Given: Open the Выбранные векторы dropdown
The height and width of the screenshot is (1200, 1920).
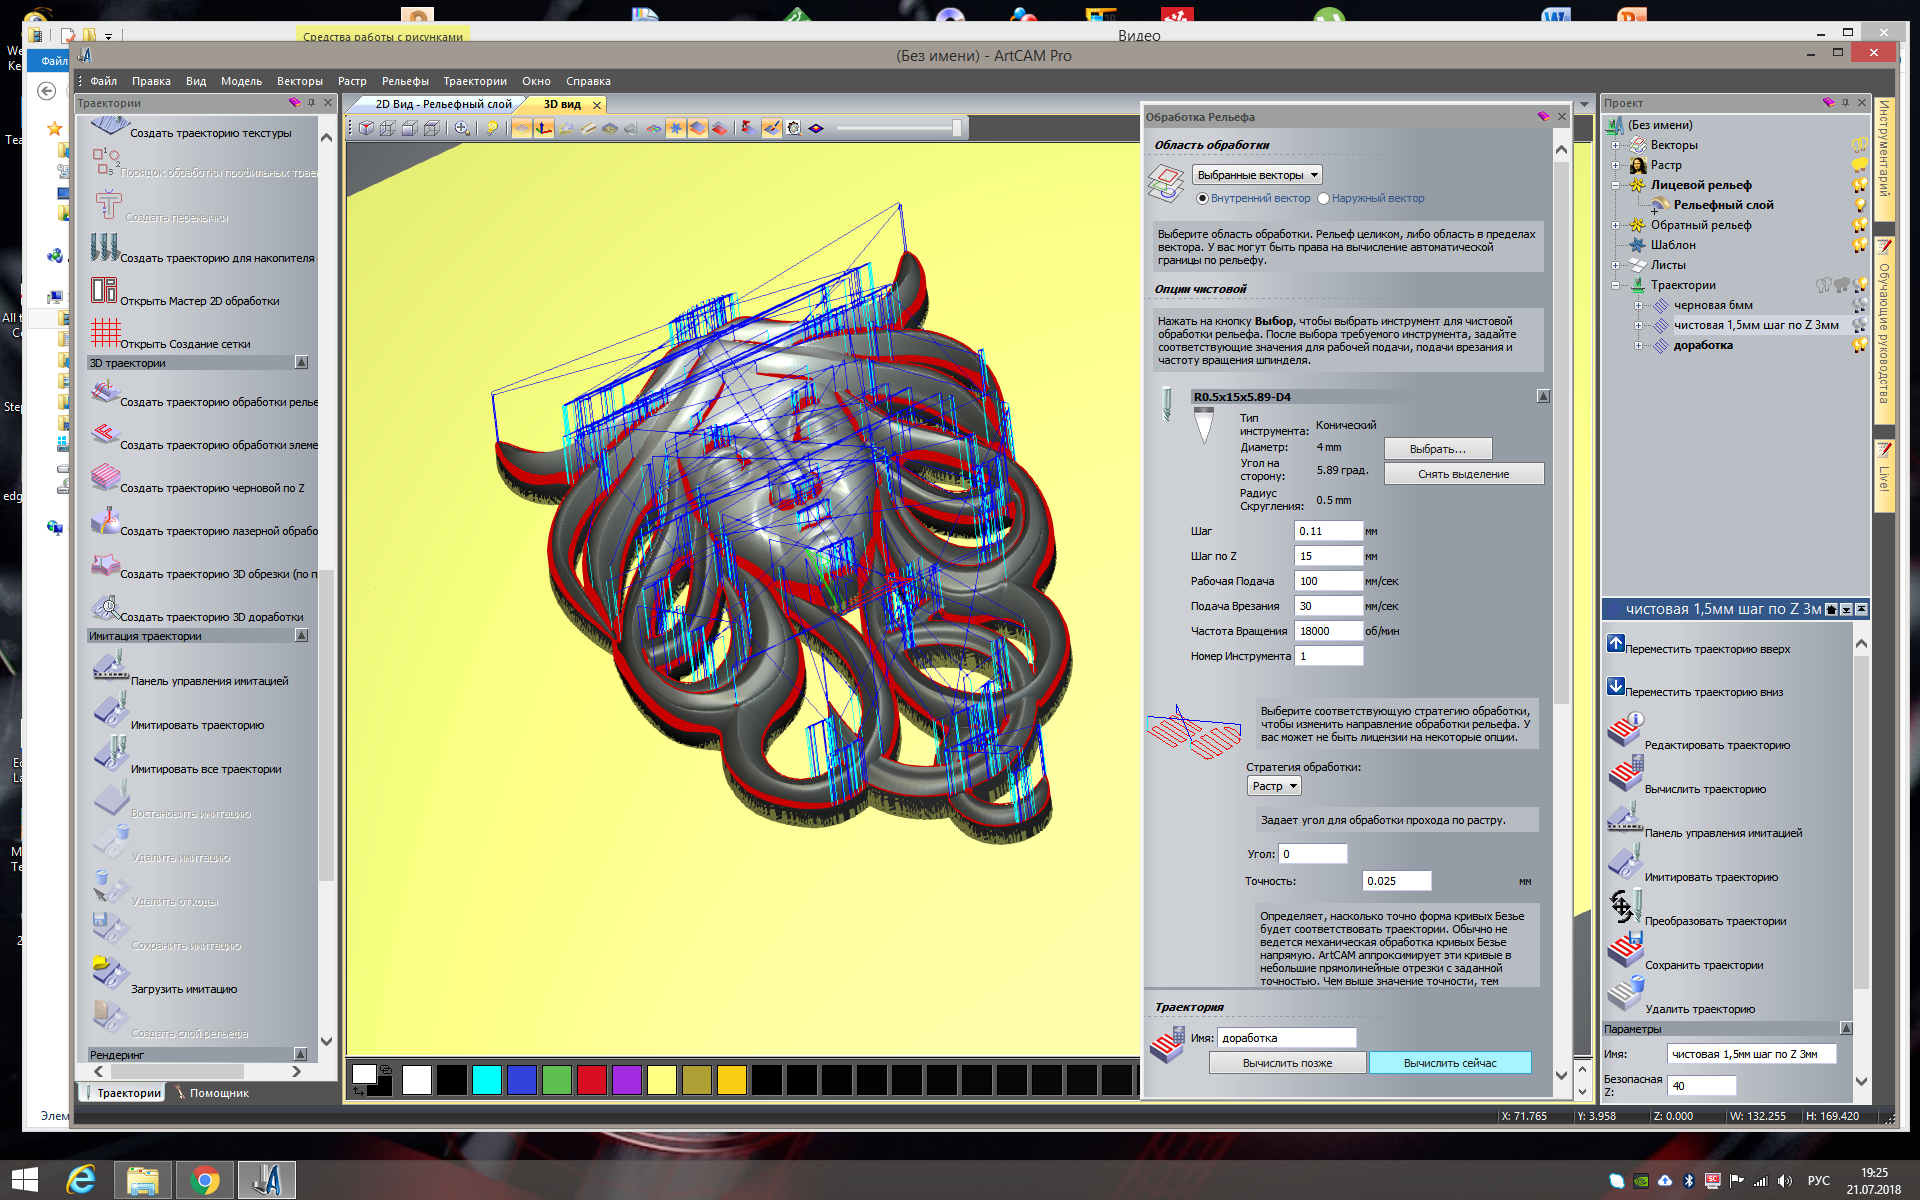Looking at the screenshot, I should tap(1257, 175).
